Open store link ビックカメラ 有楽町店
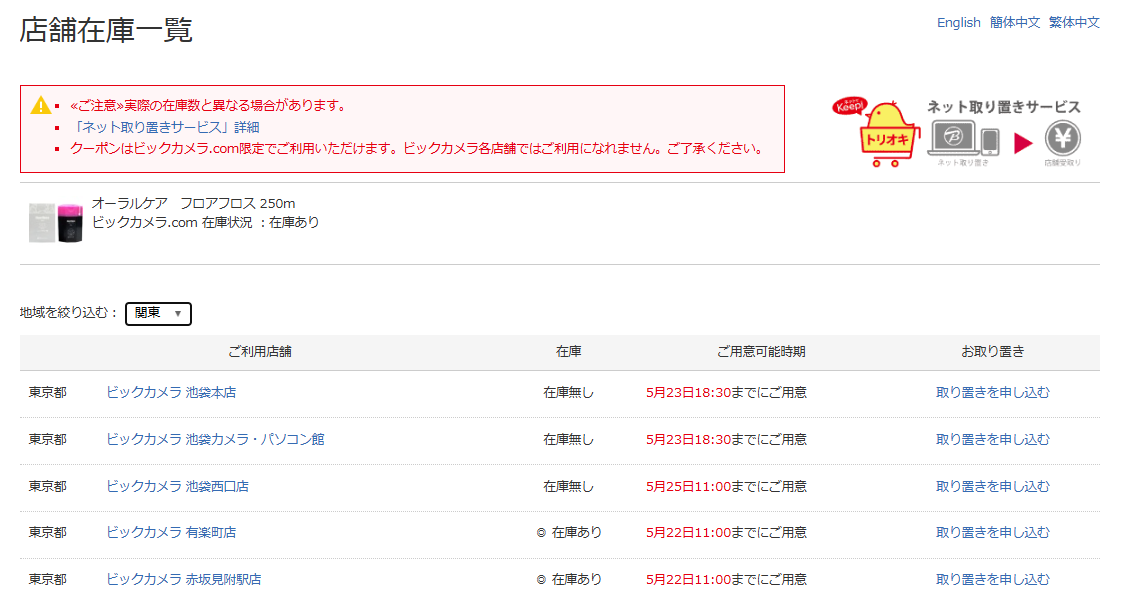The width and height of the screenshot is (1127, 598). click(171, 533)
